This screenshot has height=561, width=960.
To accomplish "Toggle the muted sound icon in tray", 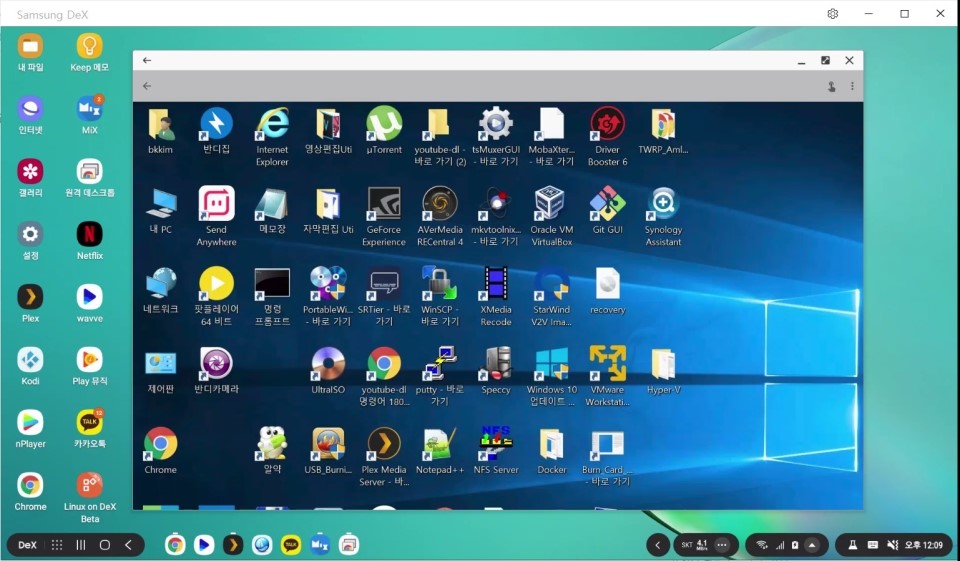I will (893, 544).
